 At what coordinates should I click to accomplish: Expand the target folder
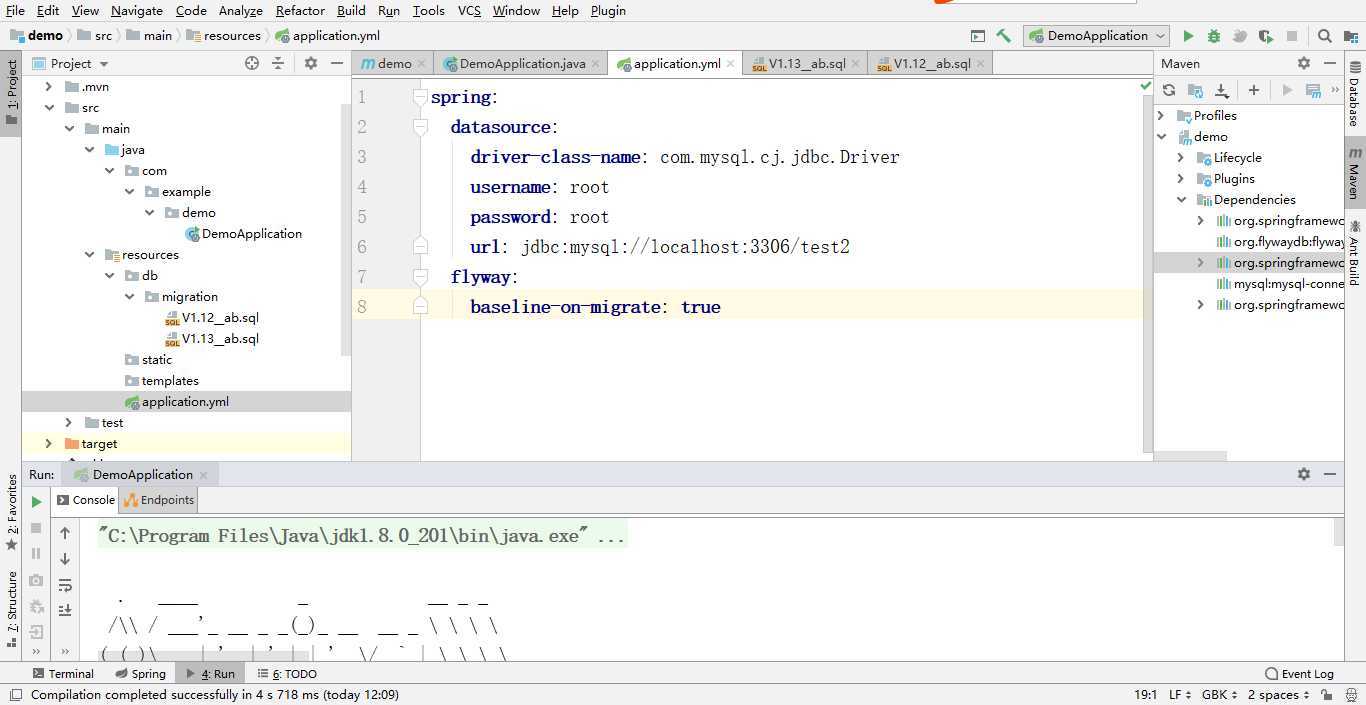click(49, 444)
